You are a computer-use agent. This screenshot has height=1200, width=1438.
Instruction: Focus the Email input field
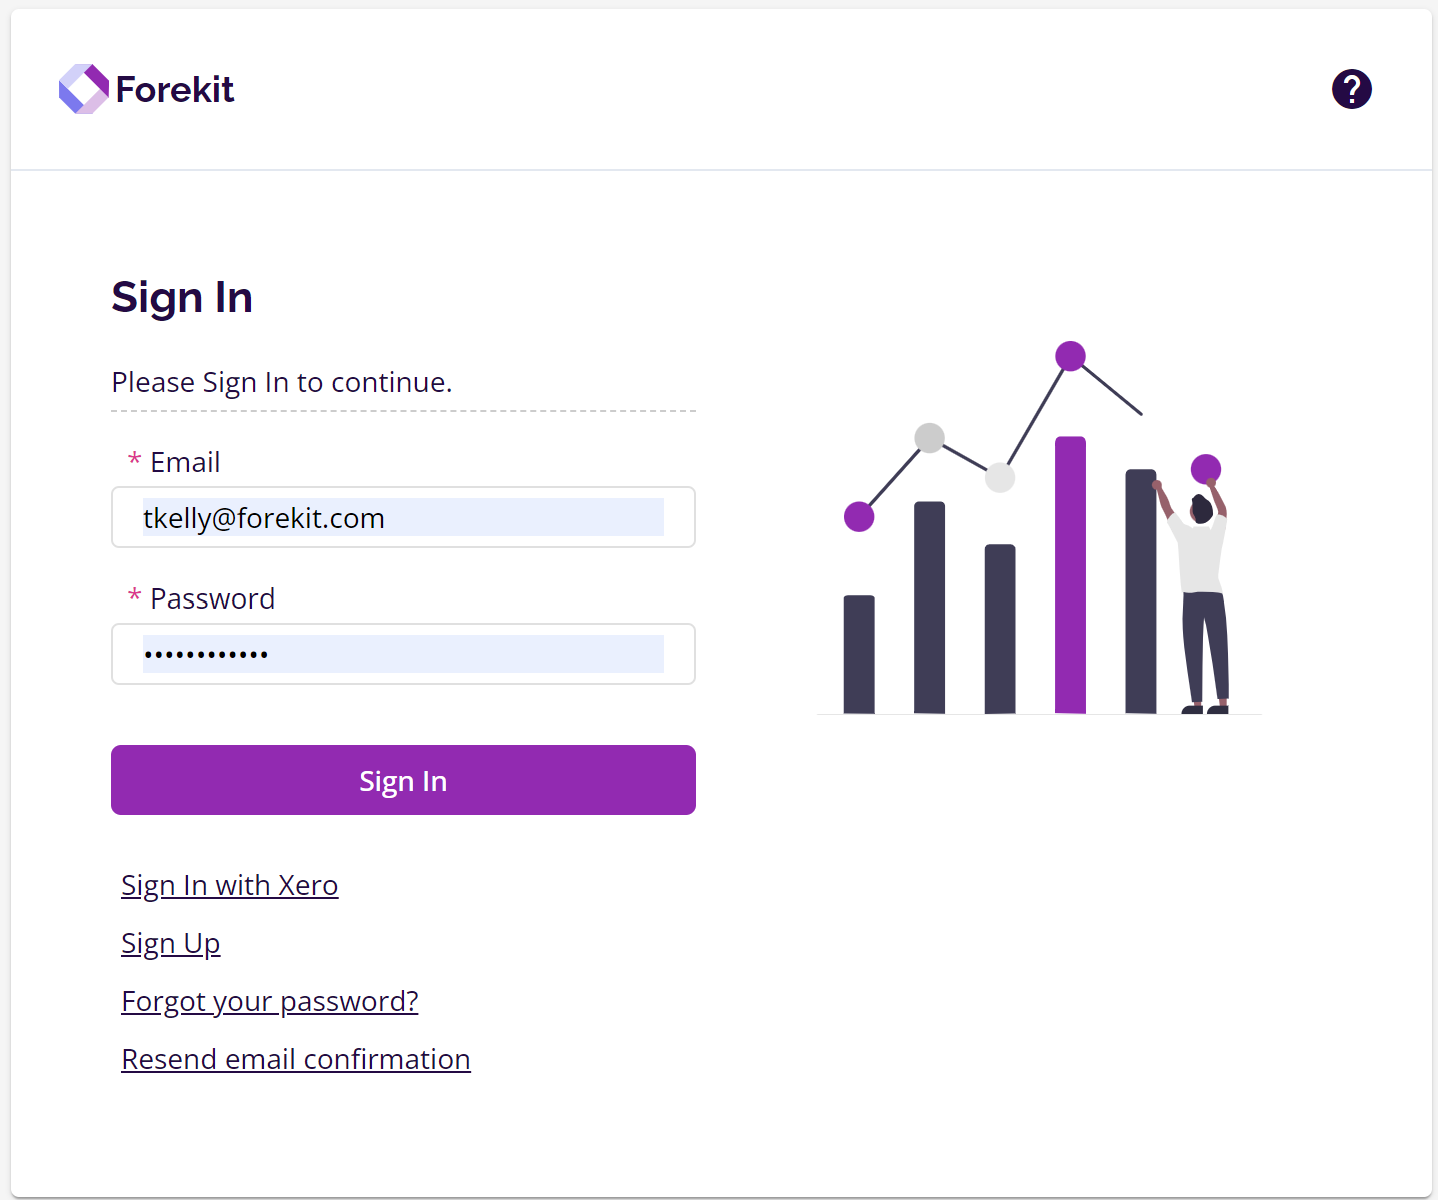(403, 518)
